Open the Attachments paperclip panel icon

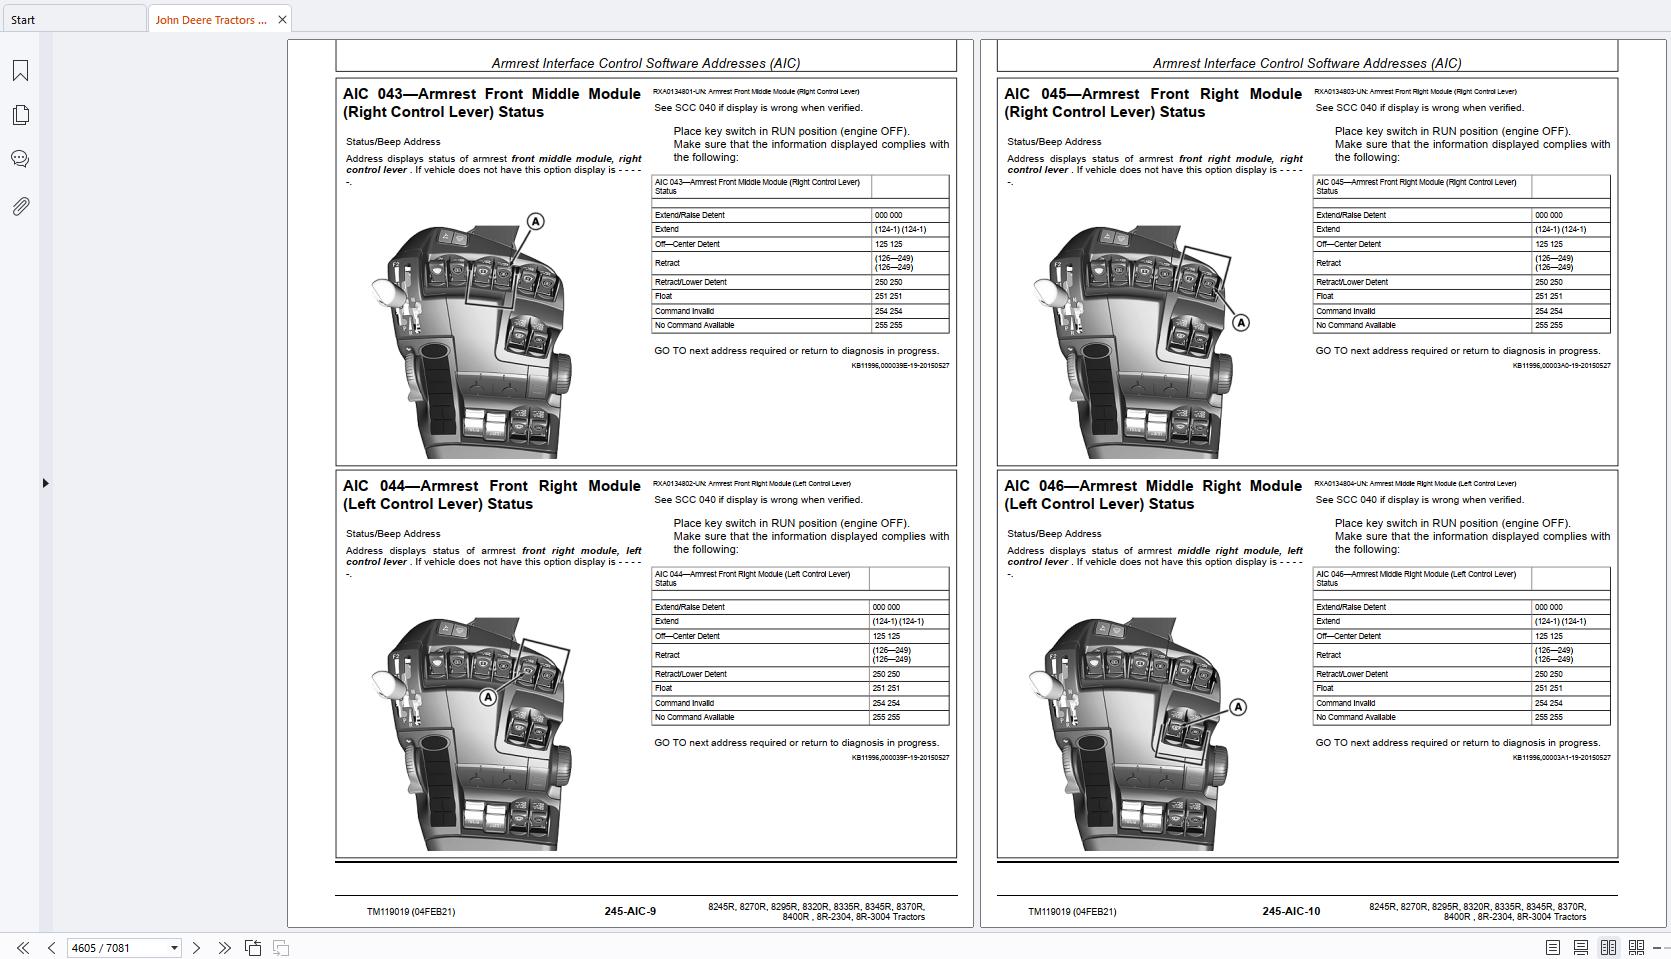point(20,206)
